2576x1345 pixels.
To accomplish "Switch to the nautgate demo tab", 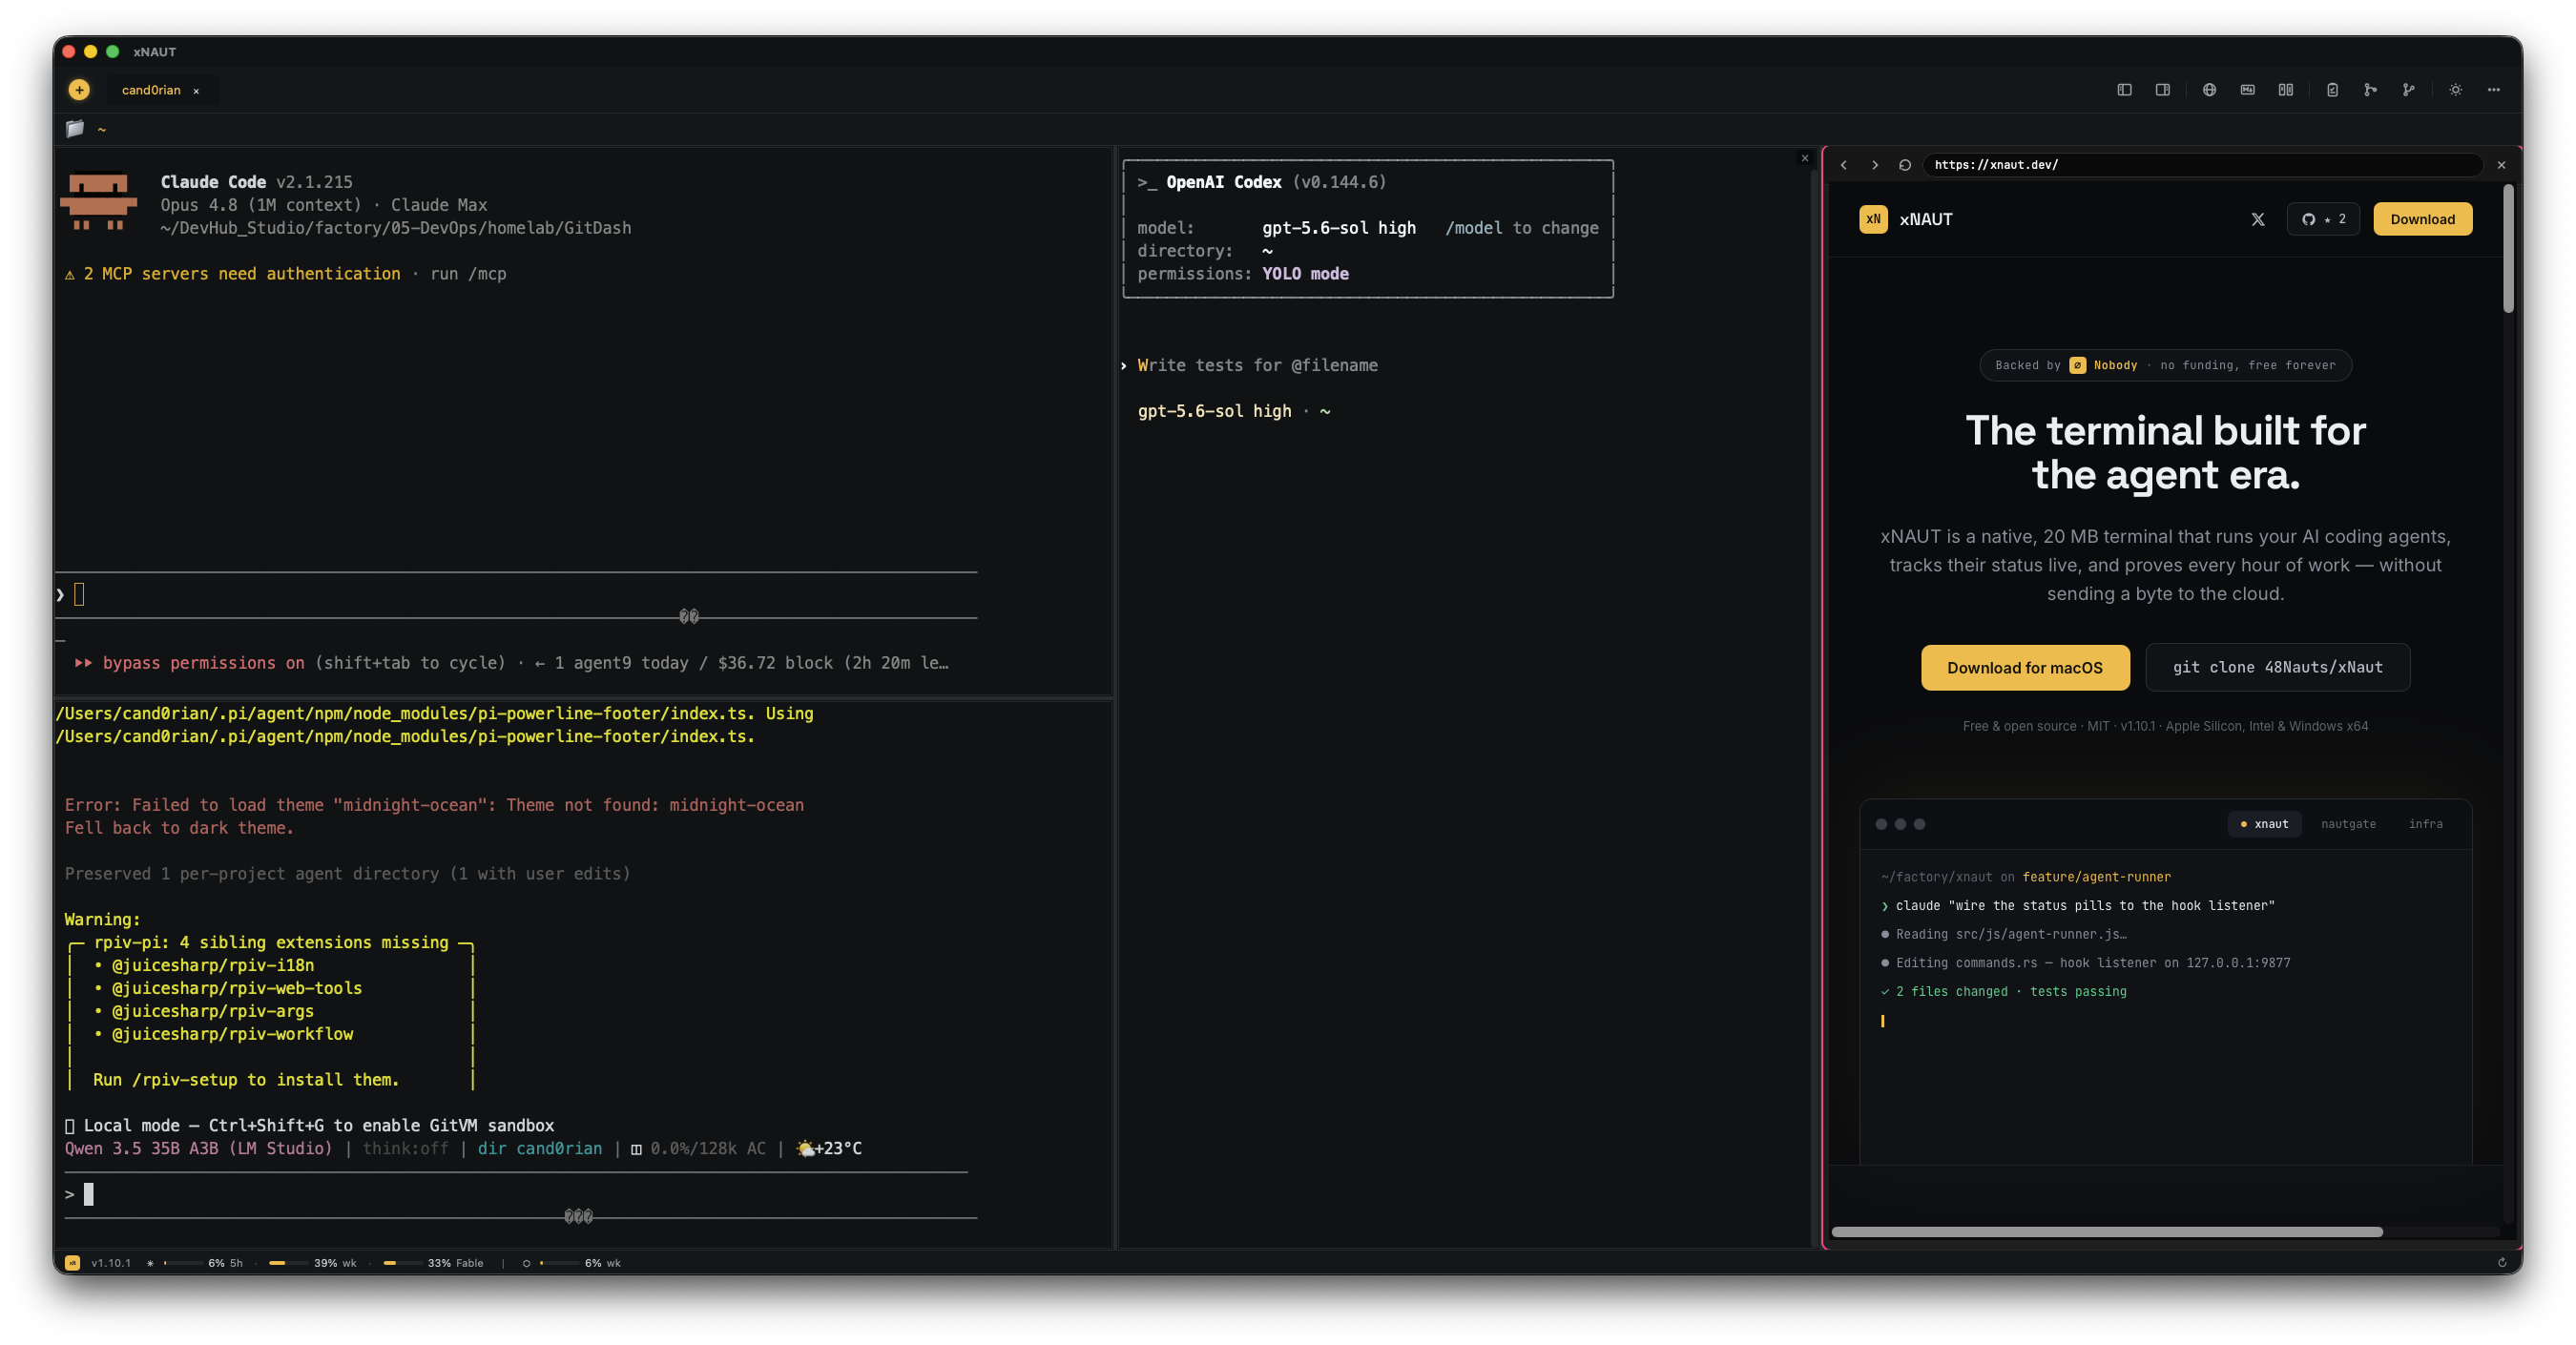I will pyautogui.click(x=2348, y=824).
